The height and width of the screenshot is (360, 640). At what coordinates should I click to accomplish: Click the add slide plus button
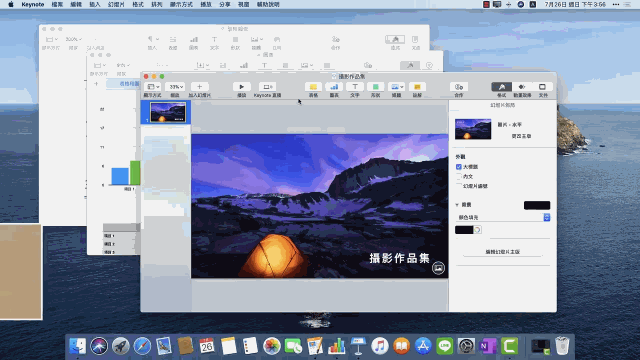coord(199,87)
